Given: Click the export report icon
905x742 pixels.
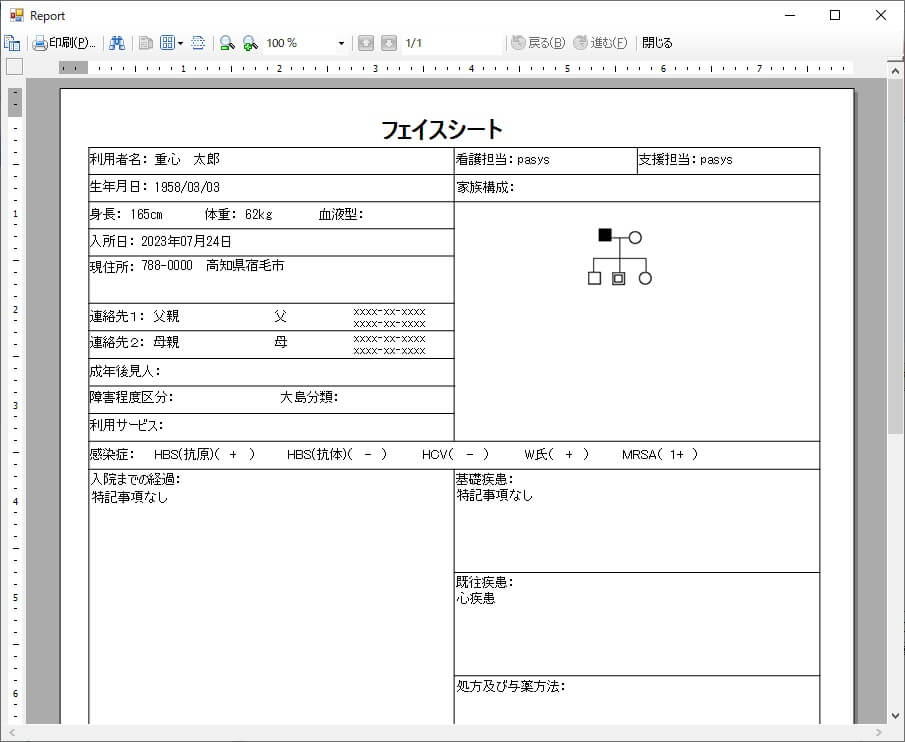Looking at the screenshot, I should [x=12, y=43].
